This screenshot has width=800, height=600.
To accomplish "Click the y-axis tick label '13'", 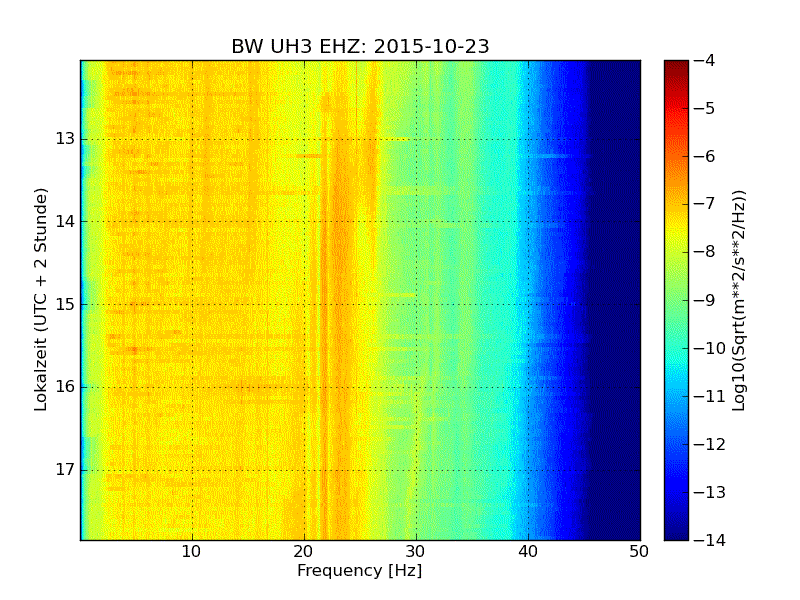I will point(65,139).
